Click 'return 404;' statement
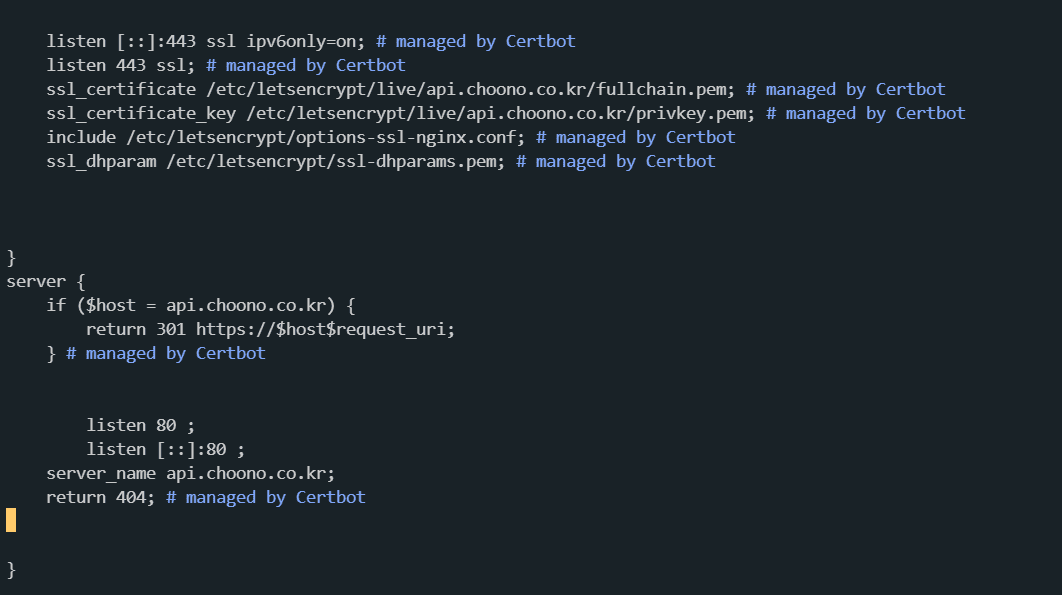This screenshot has width=1062, height=595. pyautogui.click(x=100, y=497)
